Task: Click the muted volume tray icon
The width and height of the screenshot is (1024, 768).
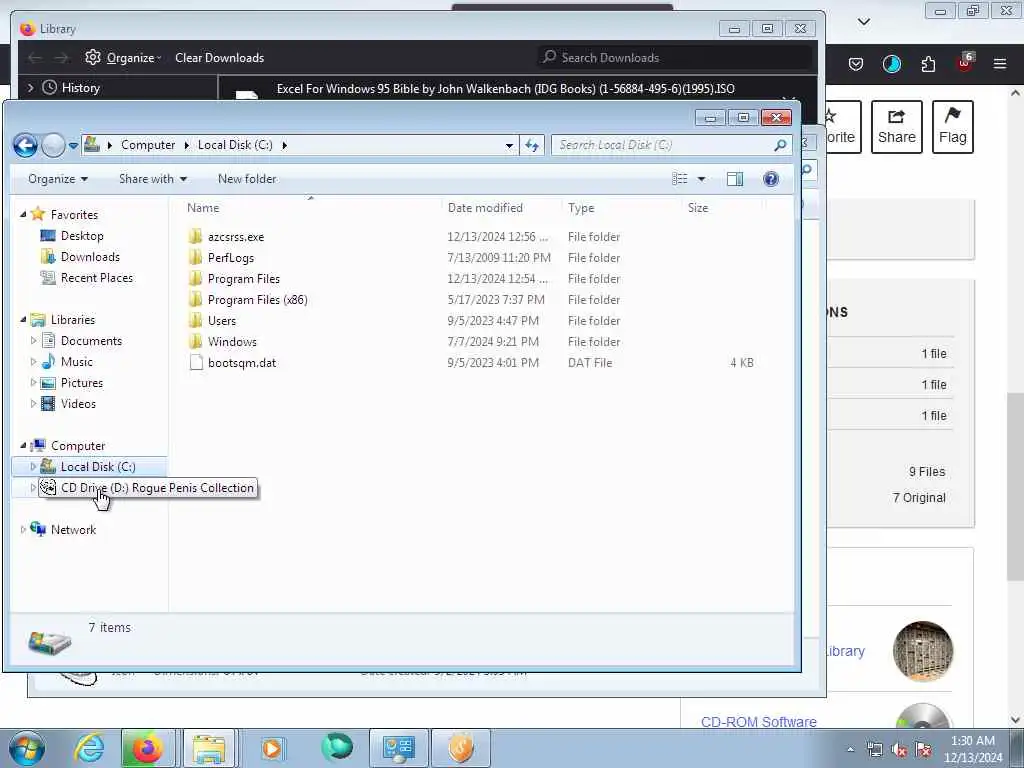Action: click(x=899, y=750)
